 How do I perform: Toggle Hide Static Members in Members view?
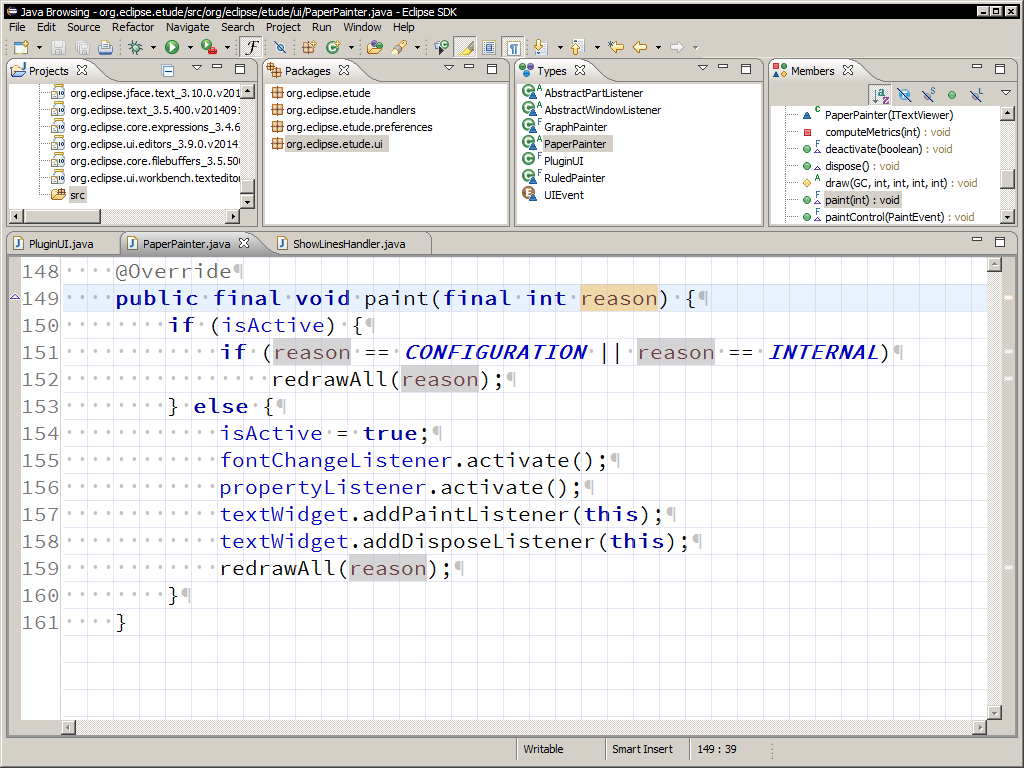[x=928, y=95]
